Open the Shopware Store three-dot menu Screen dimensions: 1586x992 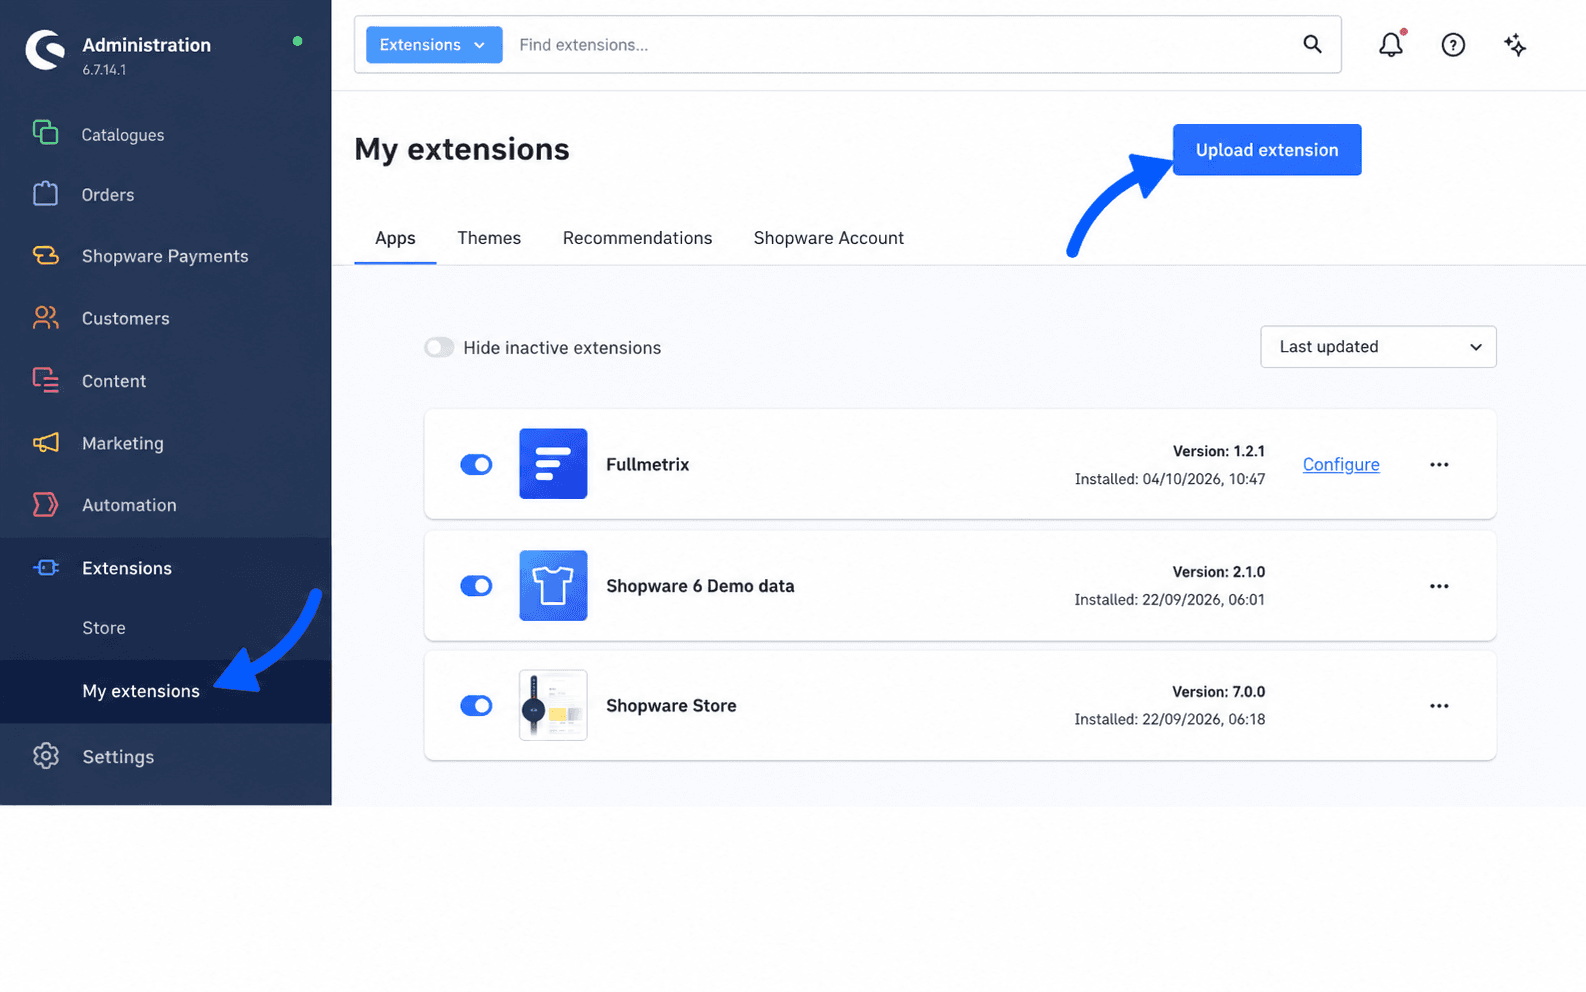(1439, 705)
